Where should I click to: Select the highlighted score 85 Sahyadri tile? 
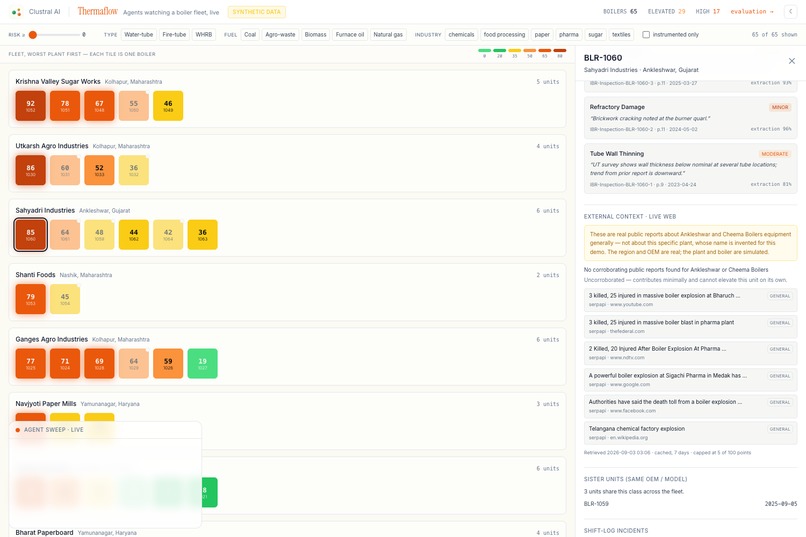pyautogui.click(x=30, y=235)
